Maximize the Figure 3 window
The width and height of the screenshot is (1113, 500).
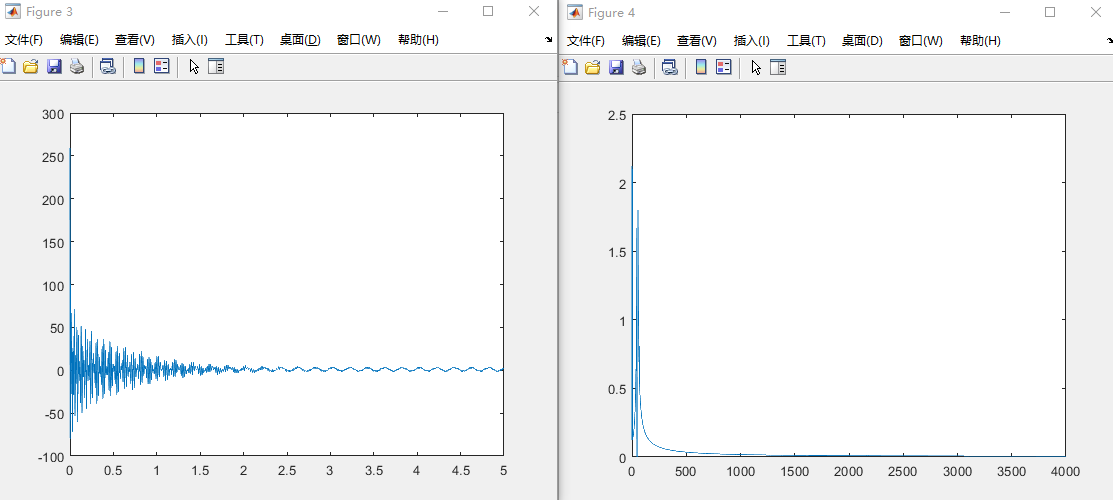(488, 12)
